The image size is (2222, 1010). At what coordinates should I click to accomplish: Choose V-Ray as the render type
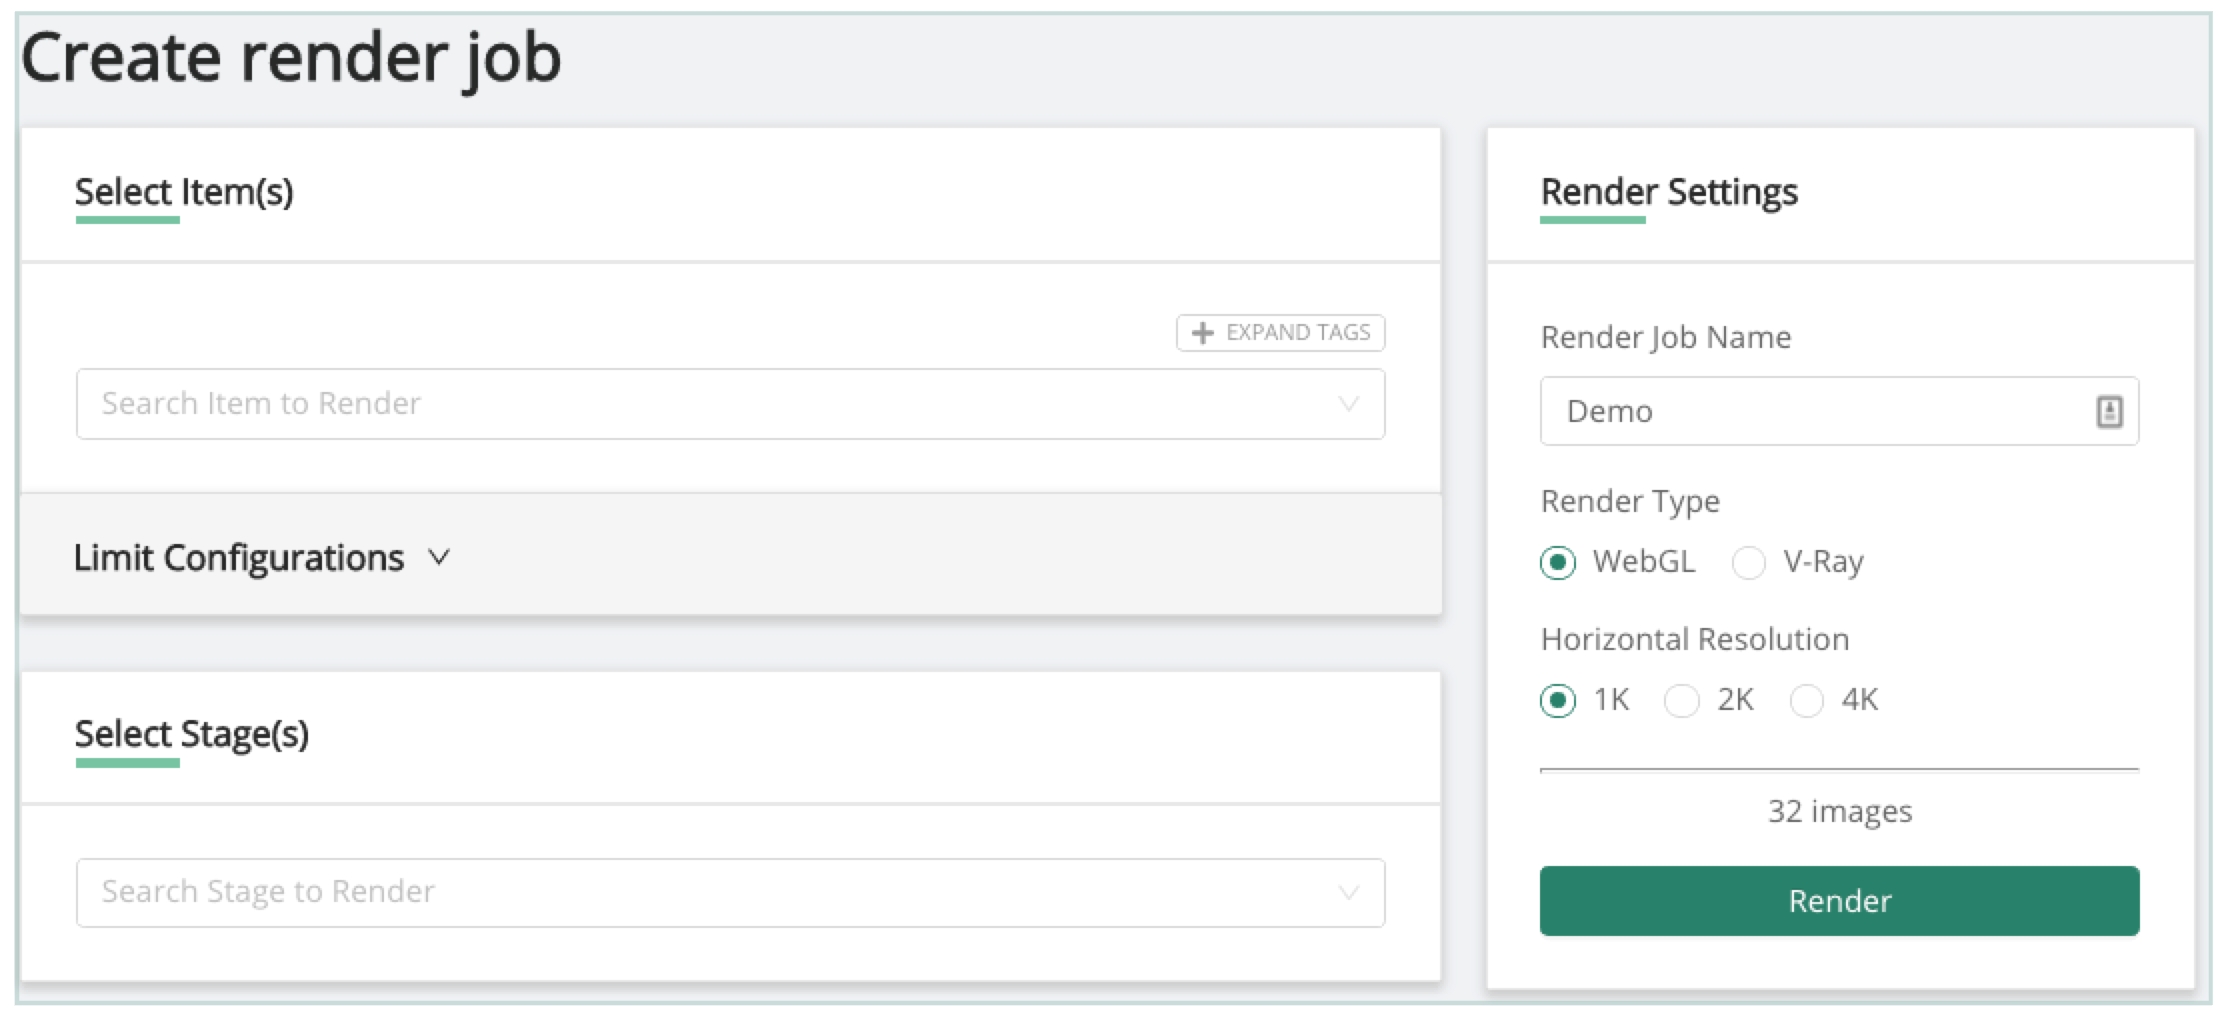pyautogui.click(x=1748, y=562)
